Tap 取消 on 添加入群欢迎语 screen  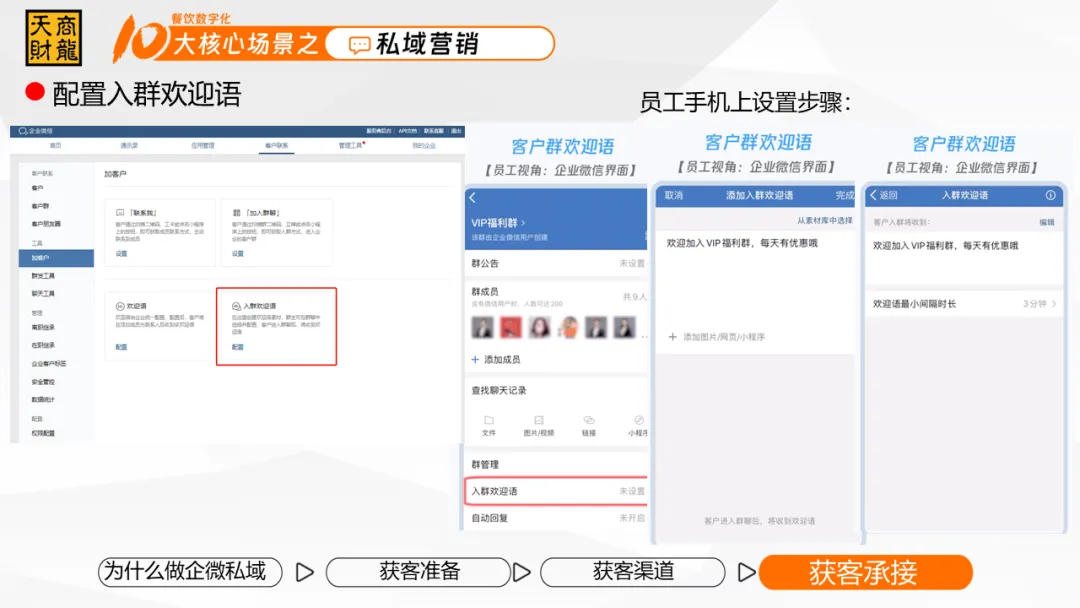tap(674, 196)
